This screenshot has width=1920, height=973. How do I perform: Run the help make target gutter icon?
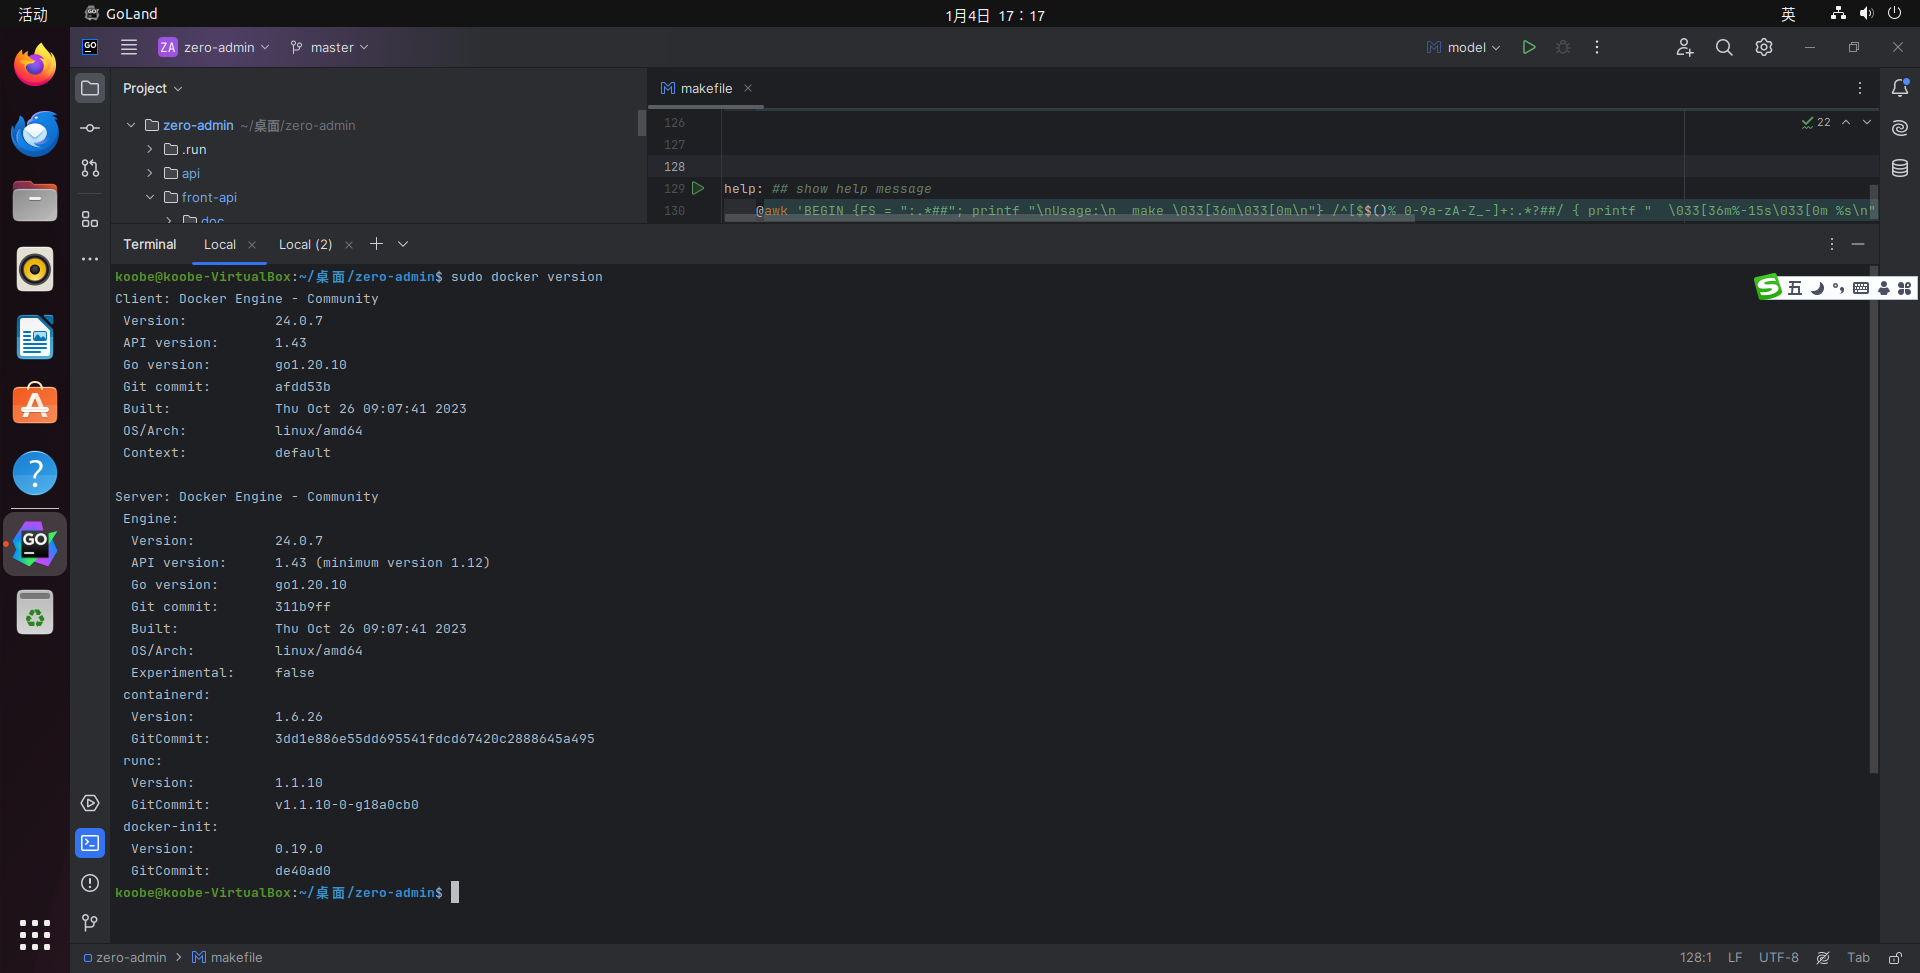click(x=698, y=188)
